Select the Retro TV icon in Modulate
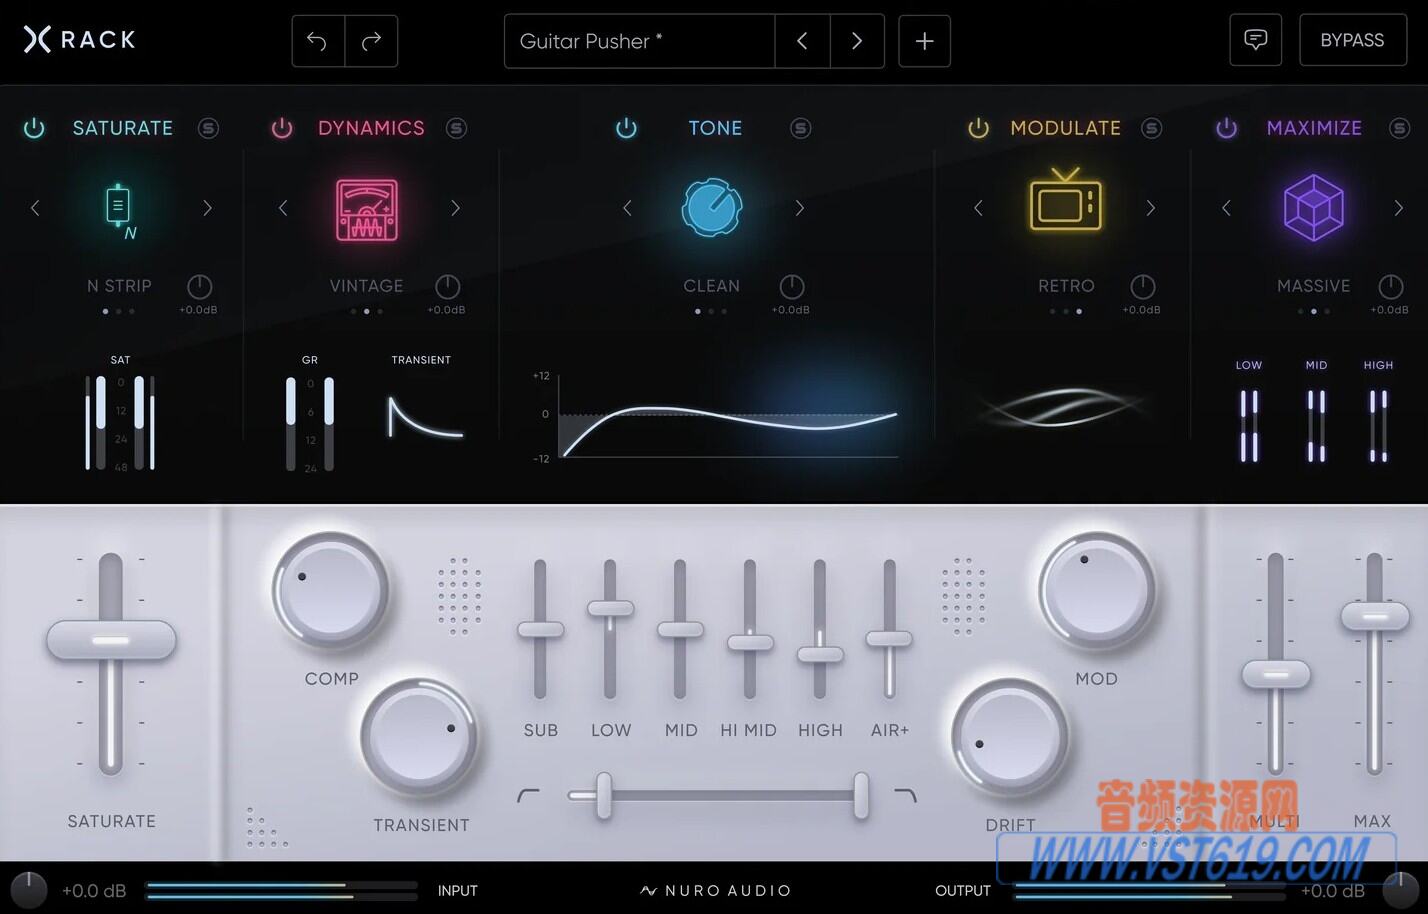 pos(1063,203)
